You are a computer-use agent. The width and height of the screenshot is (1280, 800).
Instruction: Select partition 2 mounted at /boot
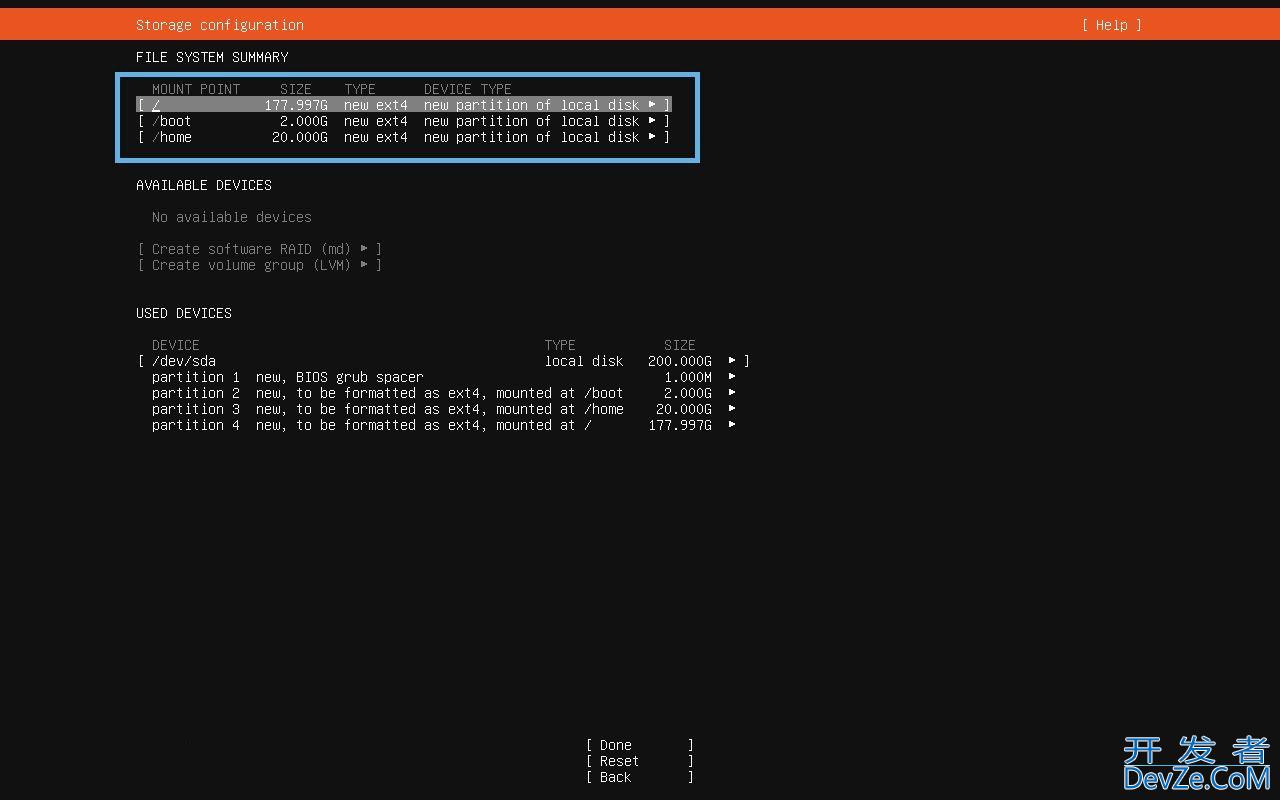click(444, 393)
